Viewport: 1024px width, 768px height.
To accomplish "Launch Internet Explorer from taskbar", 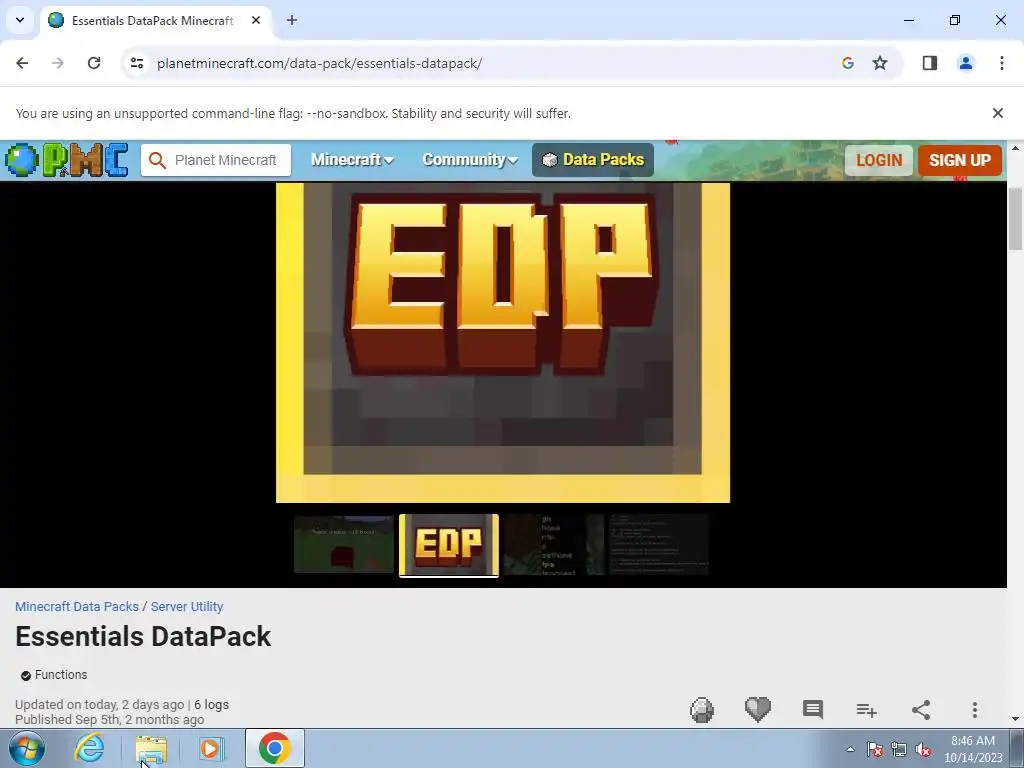I will 89,748.
